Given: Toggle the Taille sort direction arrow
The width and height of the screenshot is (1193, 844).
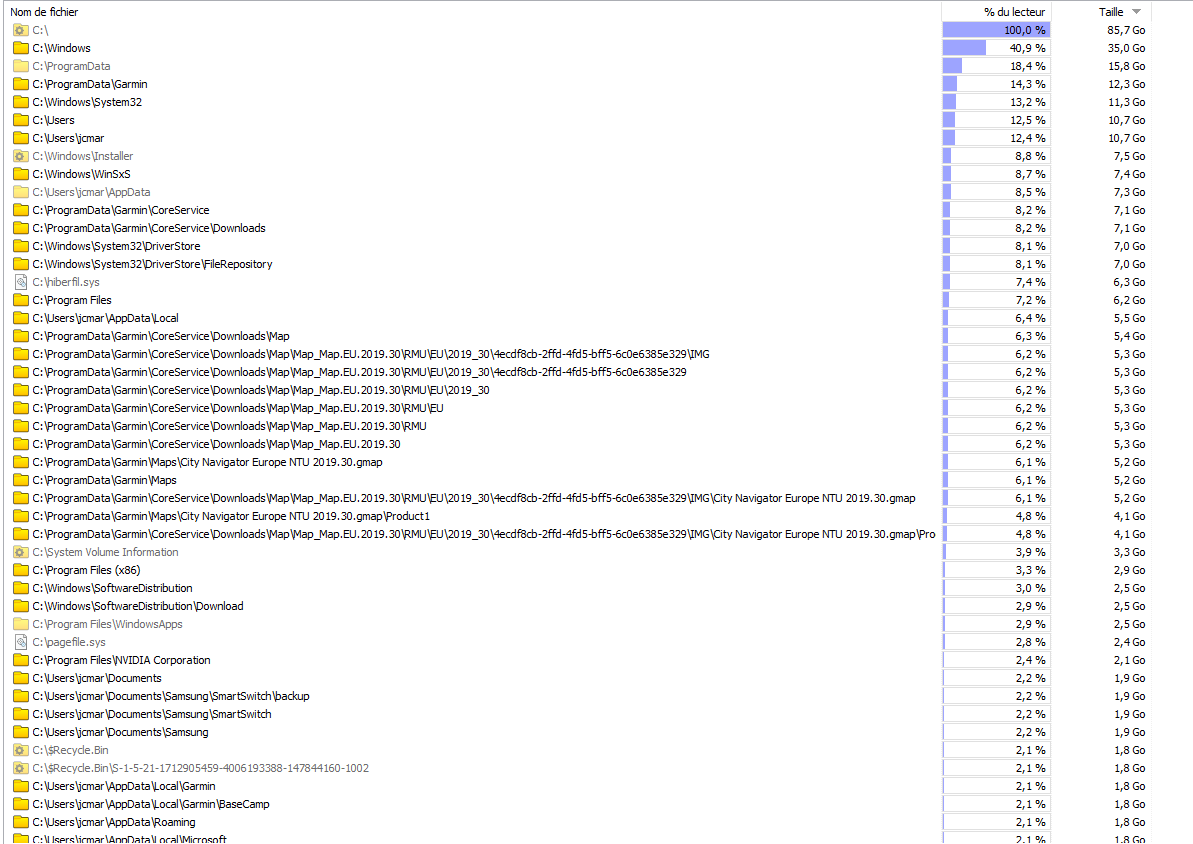Looking at the screenshot, I should coord(1137,11).
